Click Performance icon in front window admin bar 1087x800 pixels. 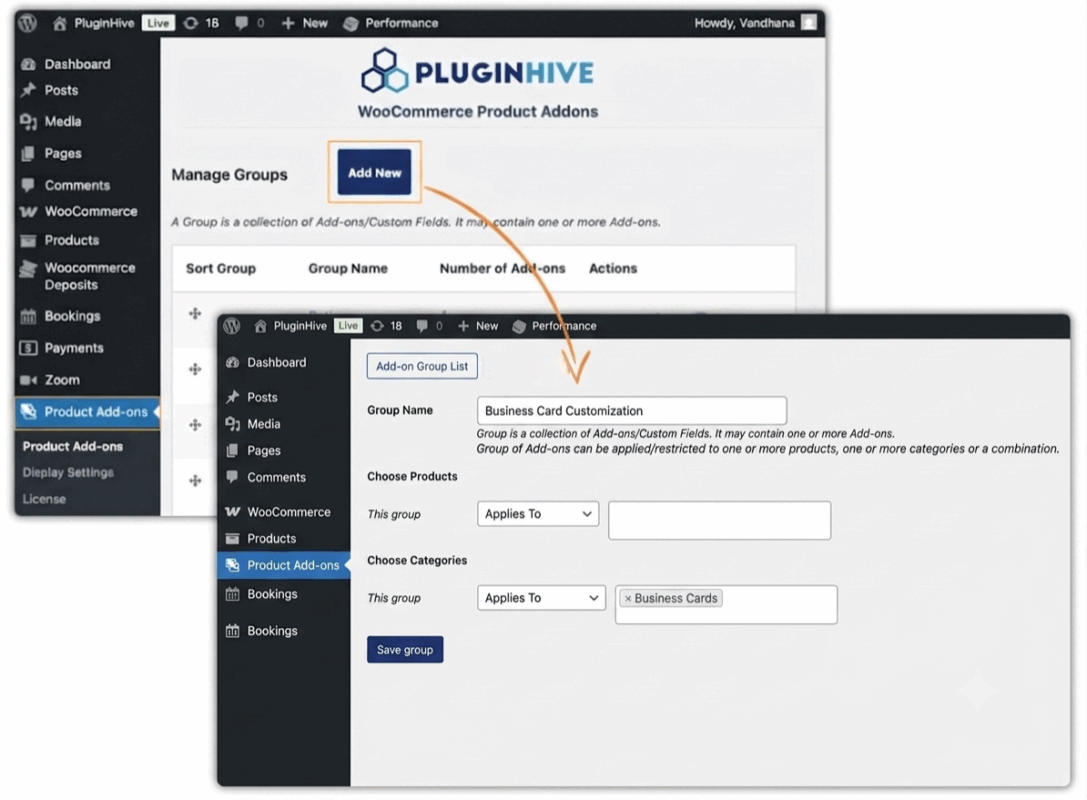click(519, 327)
